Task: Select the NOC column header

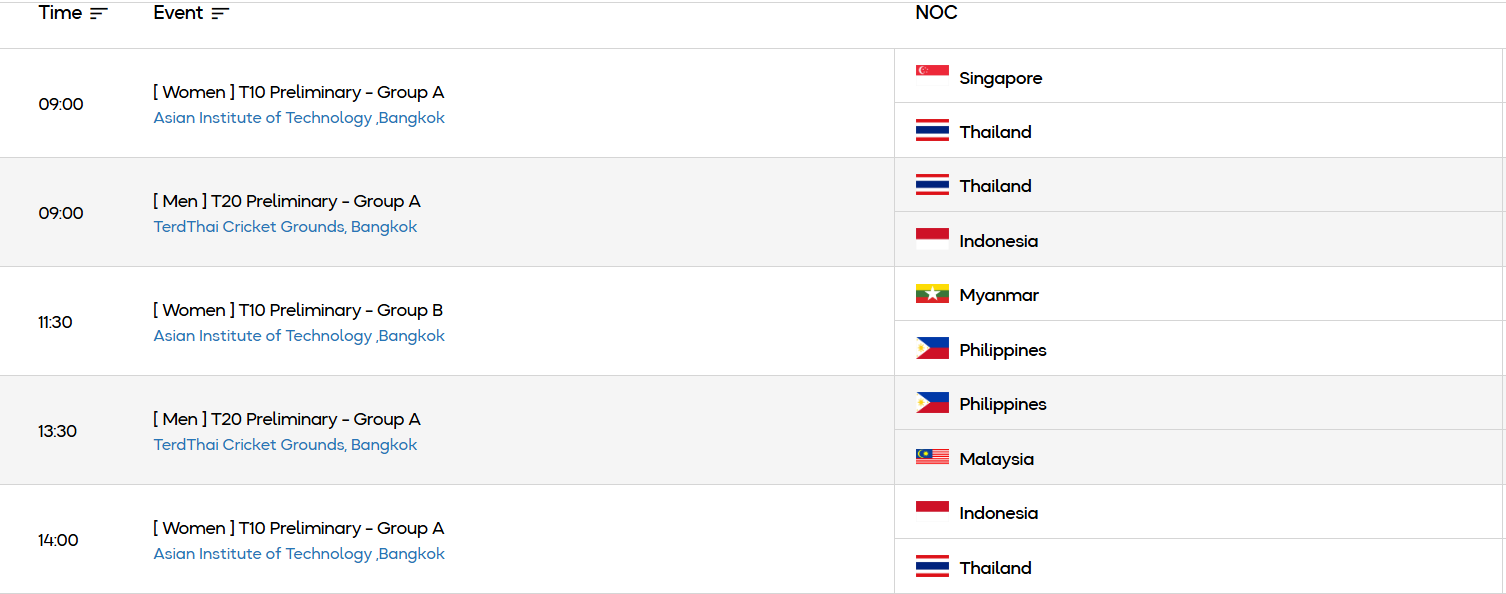Action: 934,13
